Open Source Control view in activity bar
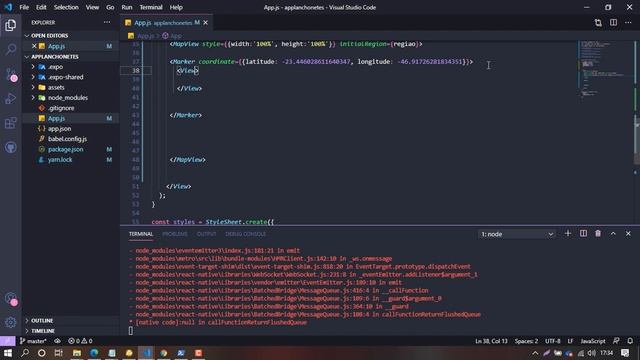Viewport: 640px width, 360px height. click(11, 74)
